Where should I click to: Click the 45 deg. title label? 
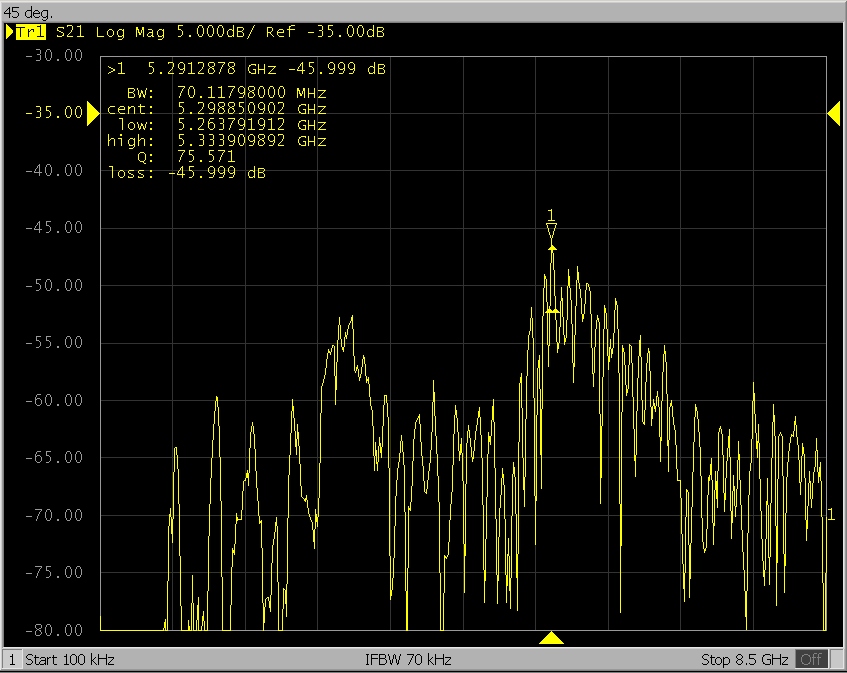(31, 13)
